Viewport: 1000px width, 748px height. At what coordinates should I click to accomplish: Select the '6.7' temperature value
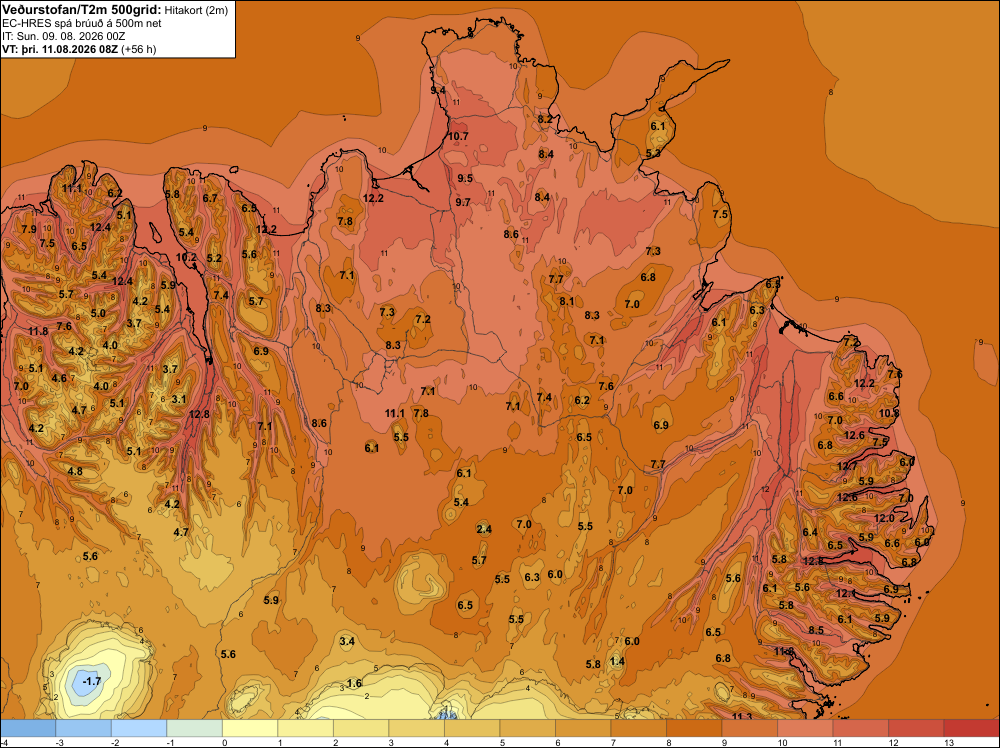[210, 198]
